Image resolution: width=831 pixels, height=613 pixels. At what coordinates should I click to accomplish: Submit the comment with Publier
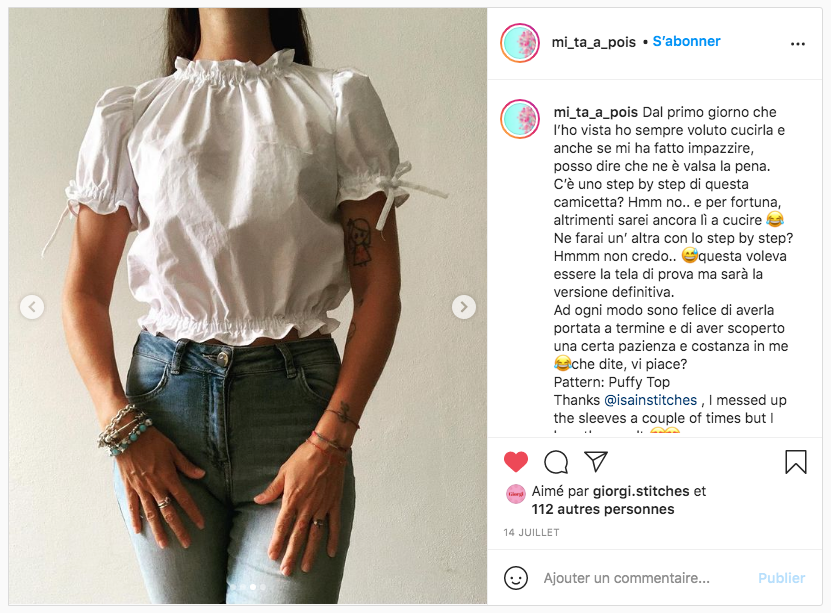pyautogui.click(x=781, y=578)
